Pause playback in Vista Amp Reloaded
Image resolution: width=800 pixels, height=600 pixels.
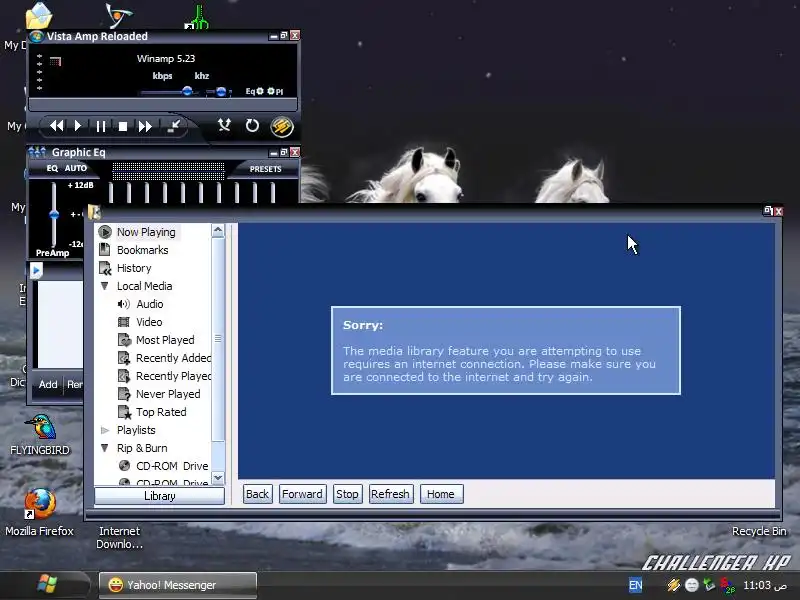(101, 126)
